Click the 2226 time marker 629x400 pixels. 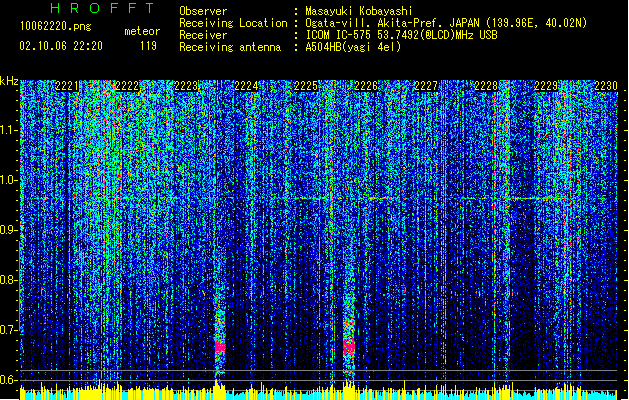point(366,86)
